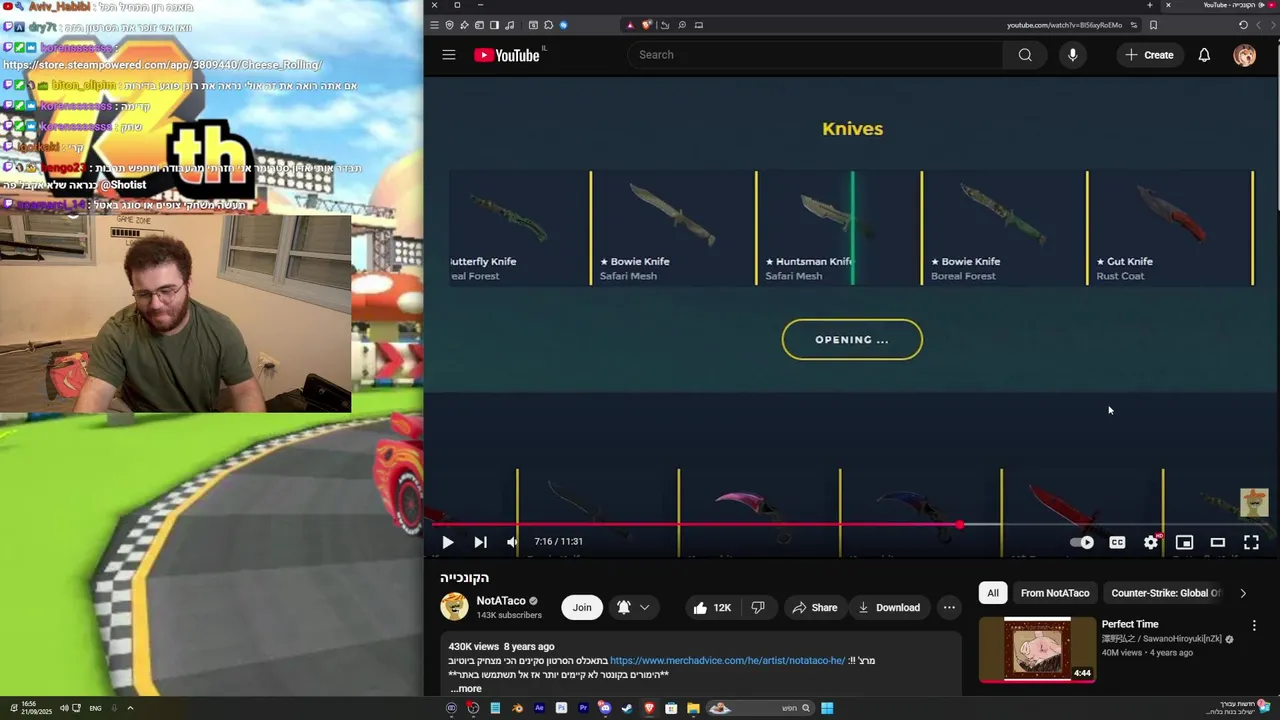The width and height of the screenshot is (1280, 720).
Task: Click the YouTube search magnifier button
Action: click(1025, 55)
